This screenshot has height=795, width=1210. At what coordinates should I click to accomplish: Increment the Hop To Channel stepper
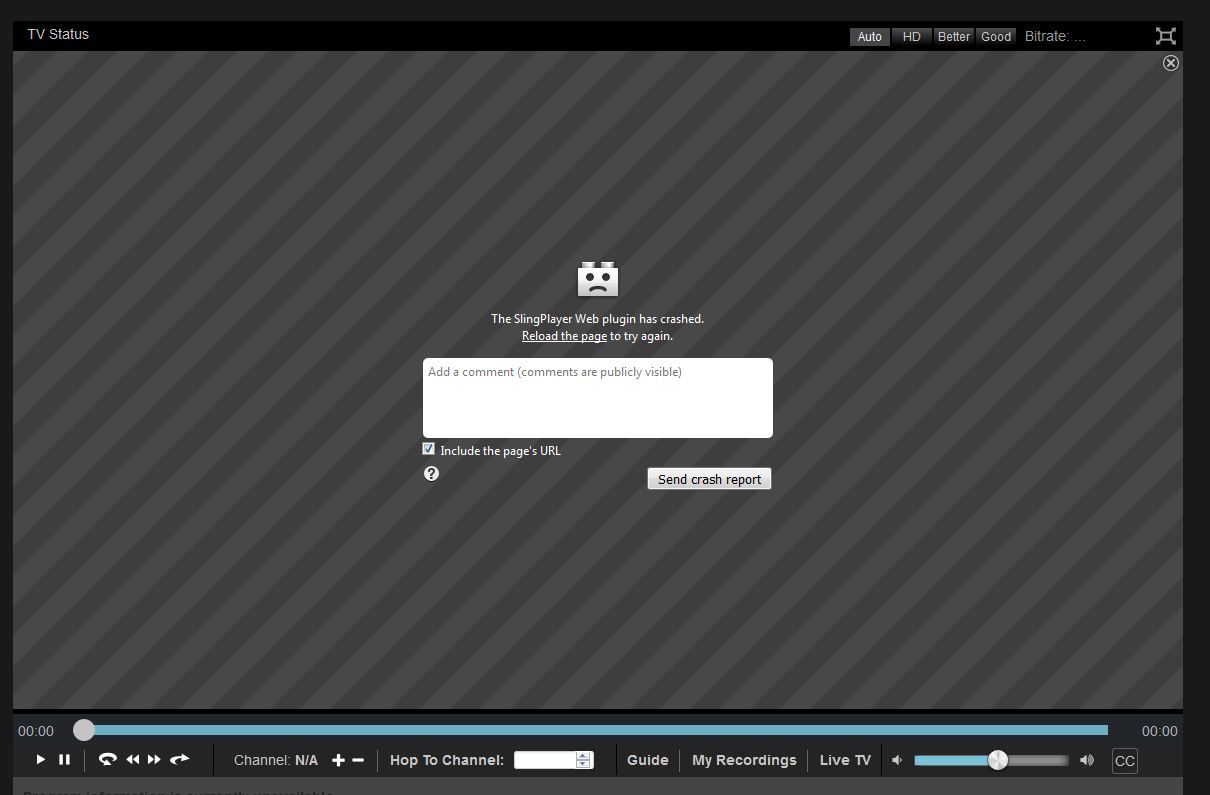pos(584,756)
